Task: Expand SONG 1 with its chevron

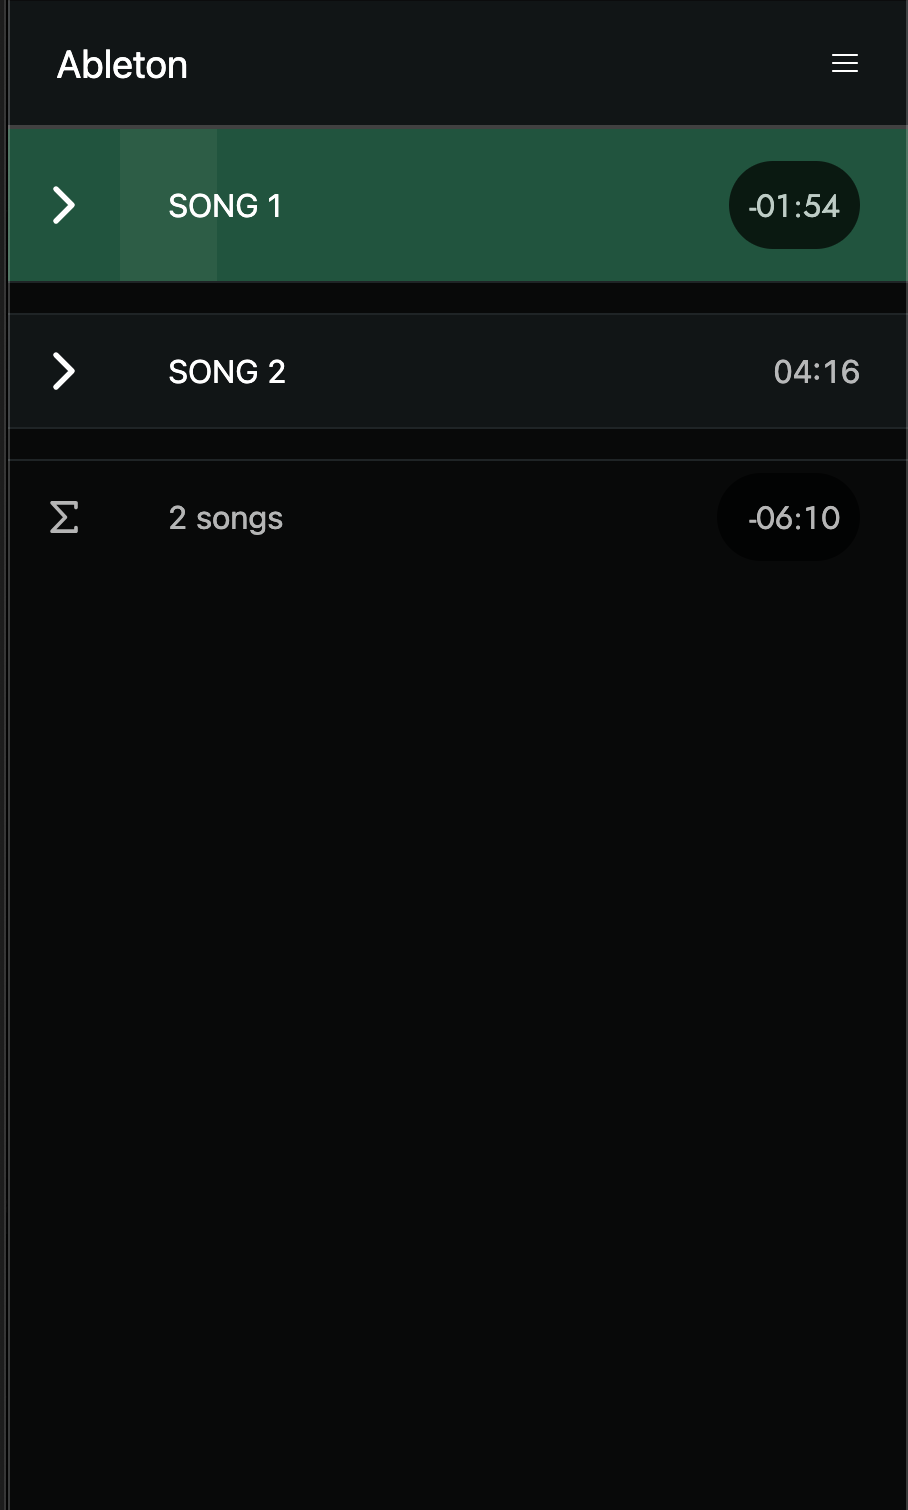Action: [x=64, y=205]
